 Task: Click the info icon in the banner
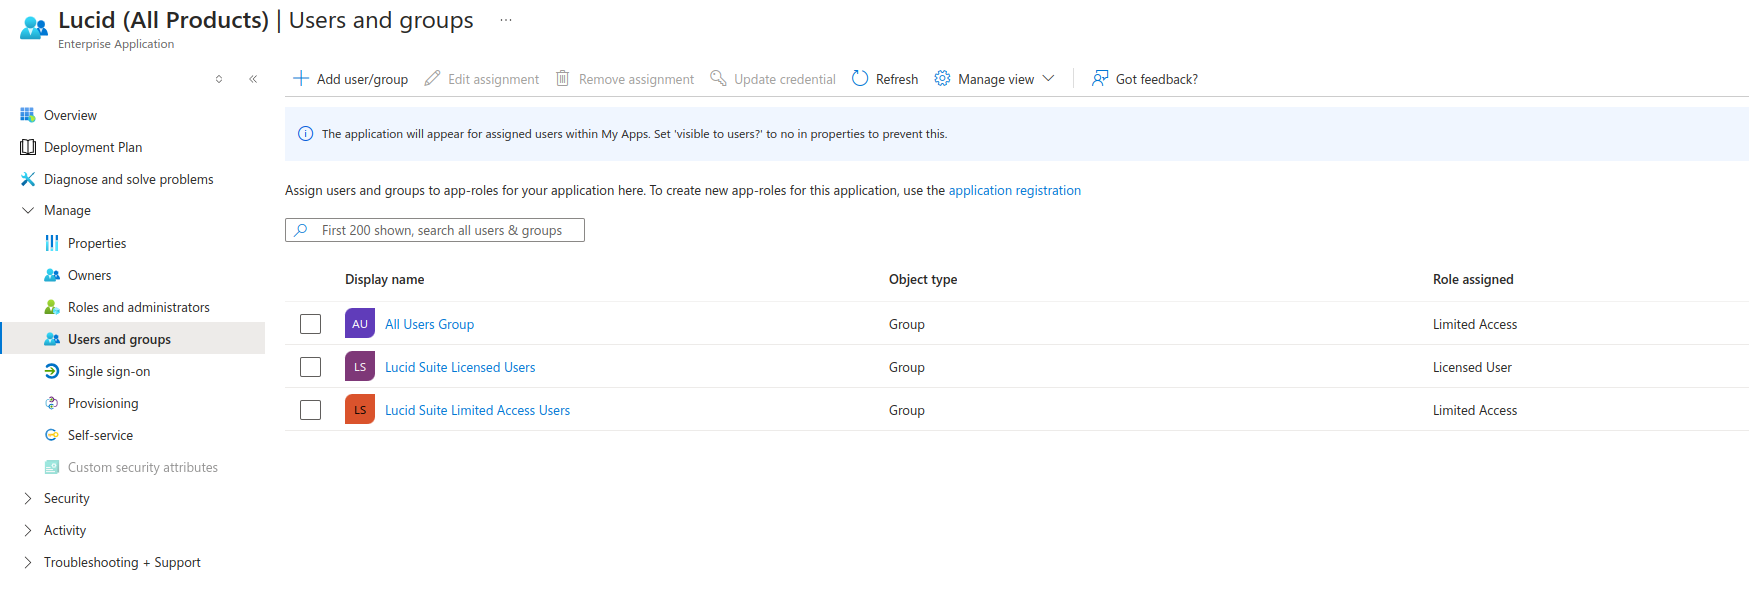coord(306,134)
